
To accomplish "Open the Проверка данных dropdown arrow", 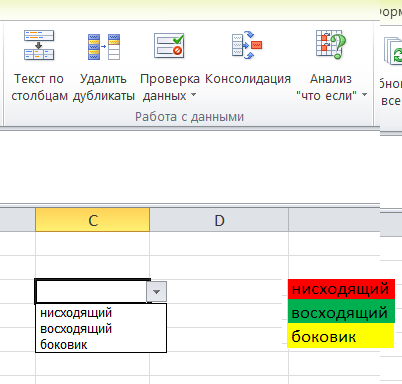I will click(x=193, y=95).
